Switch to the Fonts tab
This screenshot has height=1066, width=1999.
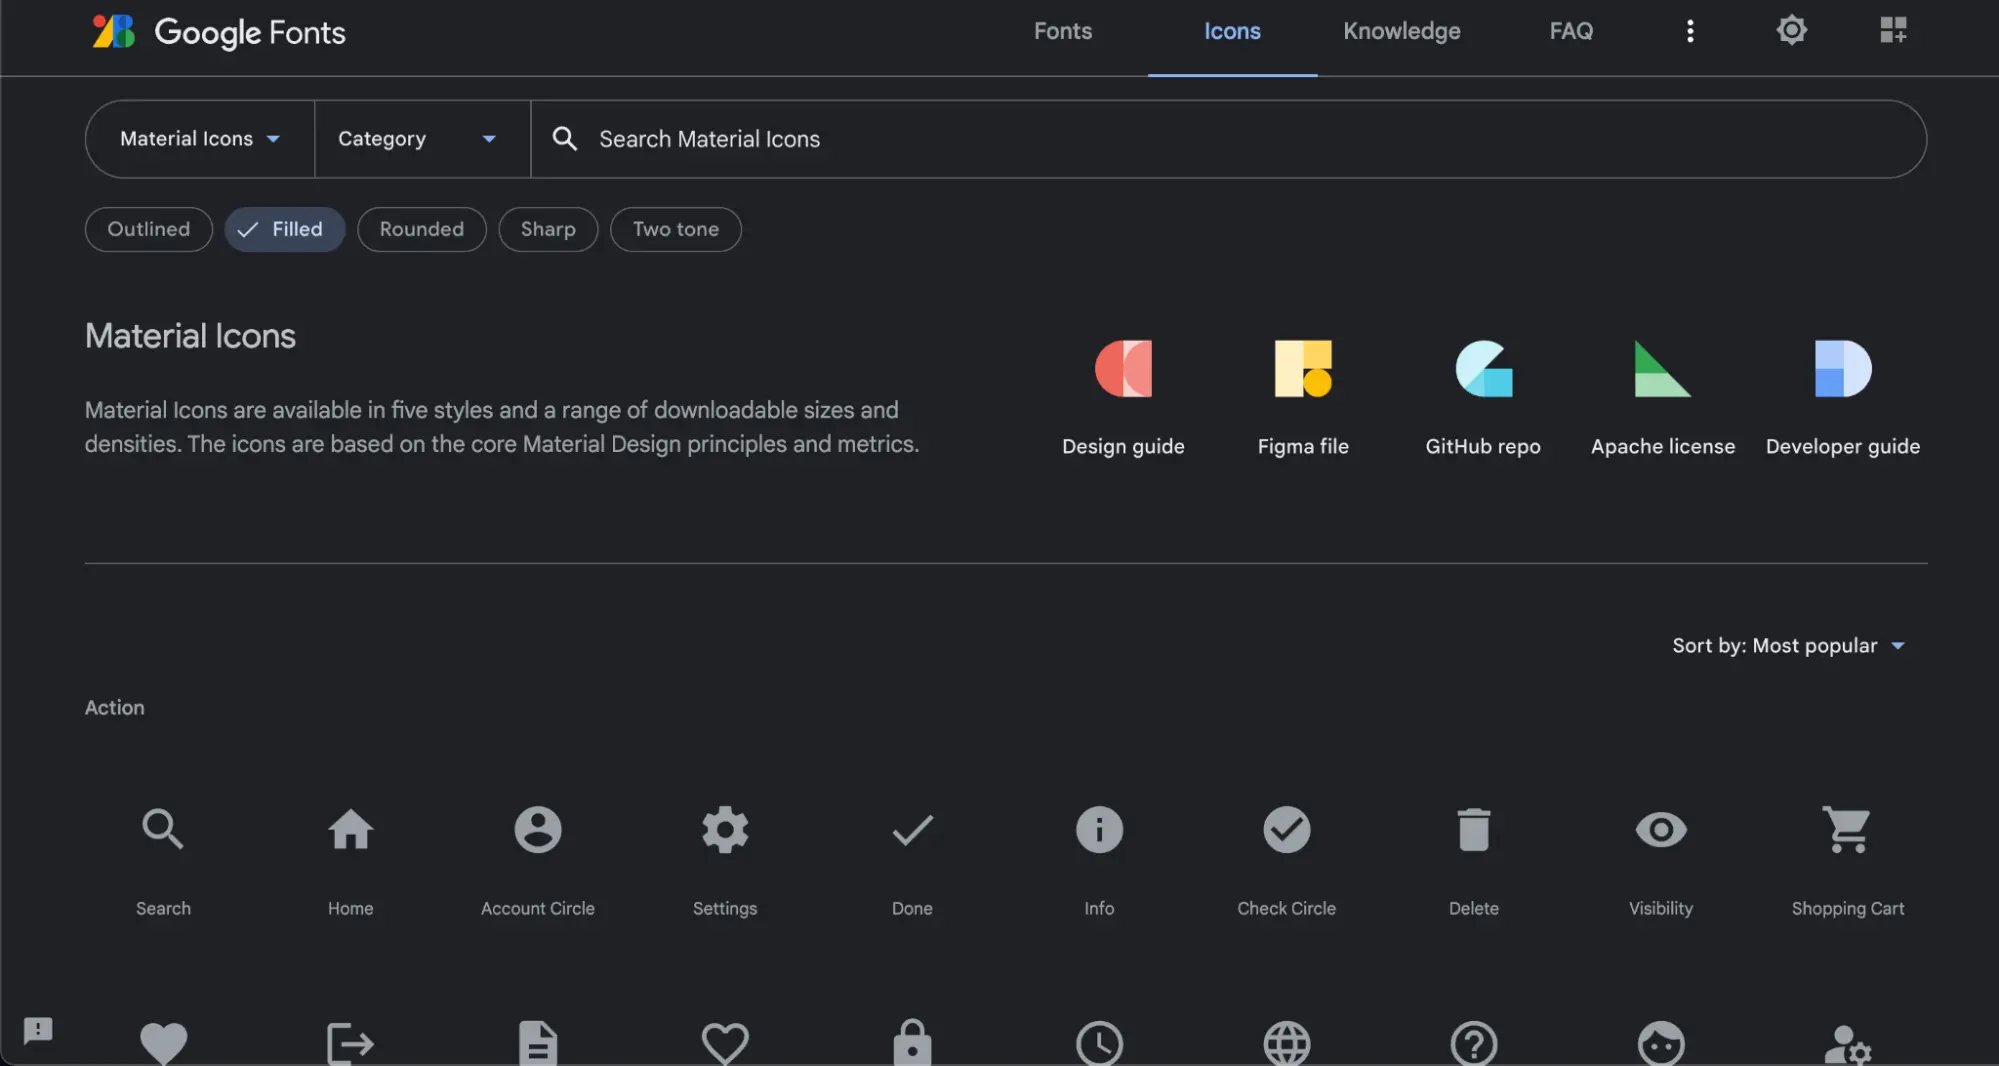(x=1062, y=31)
